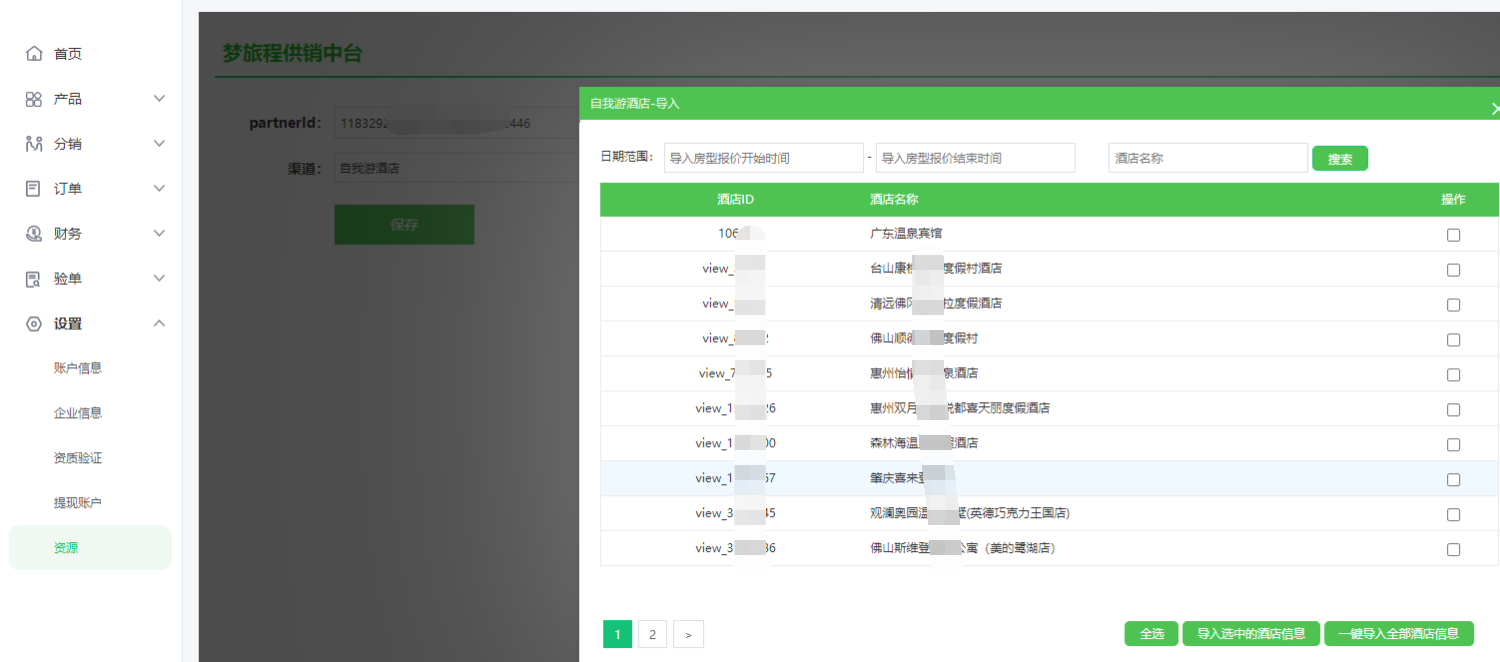Tick the checkbox for 广东温泉宾馆

[1453, 235]
